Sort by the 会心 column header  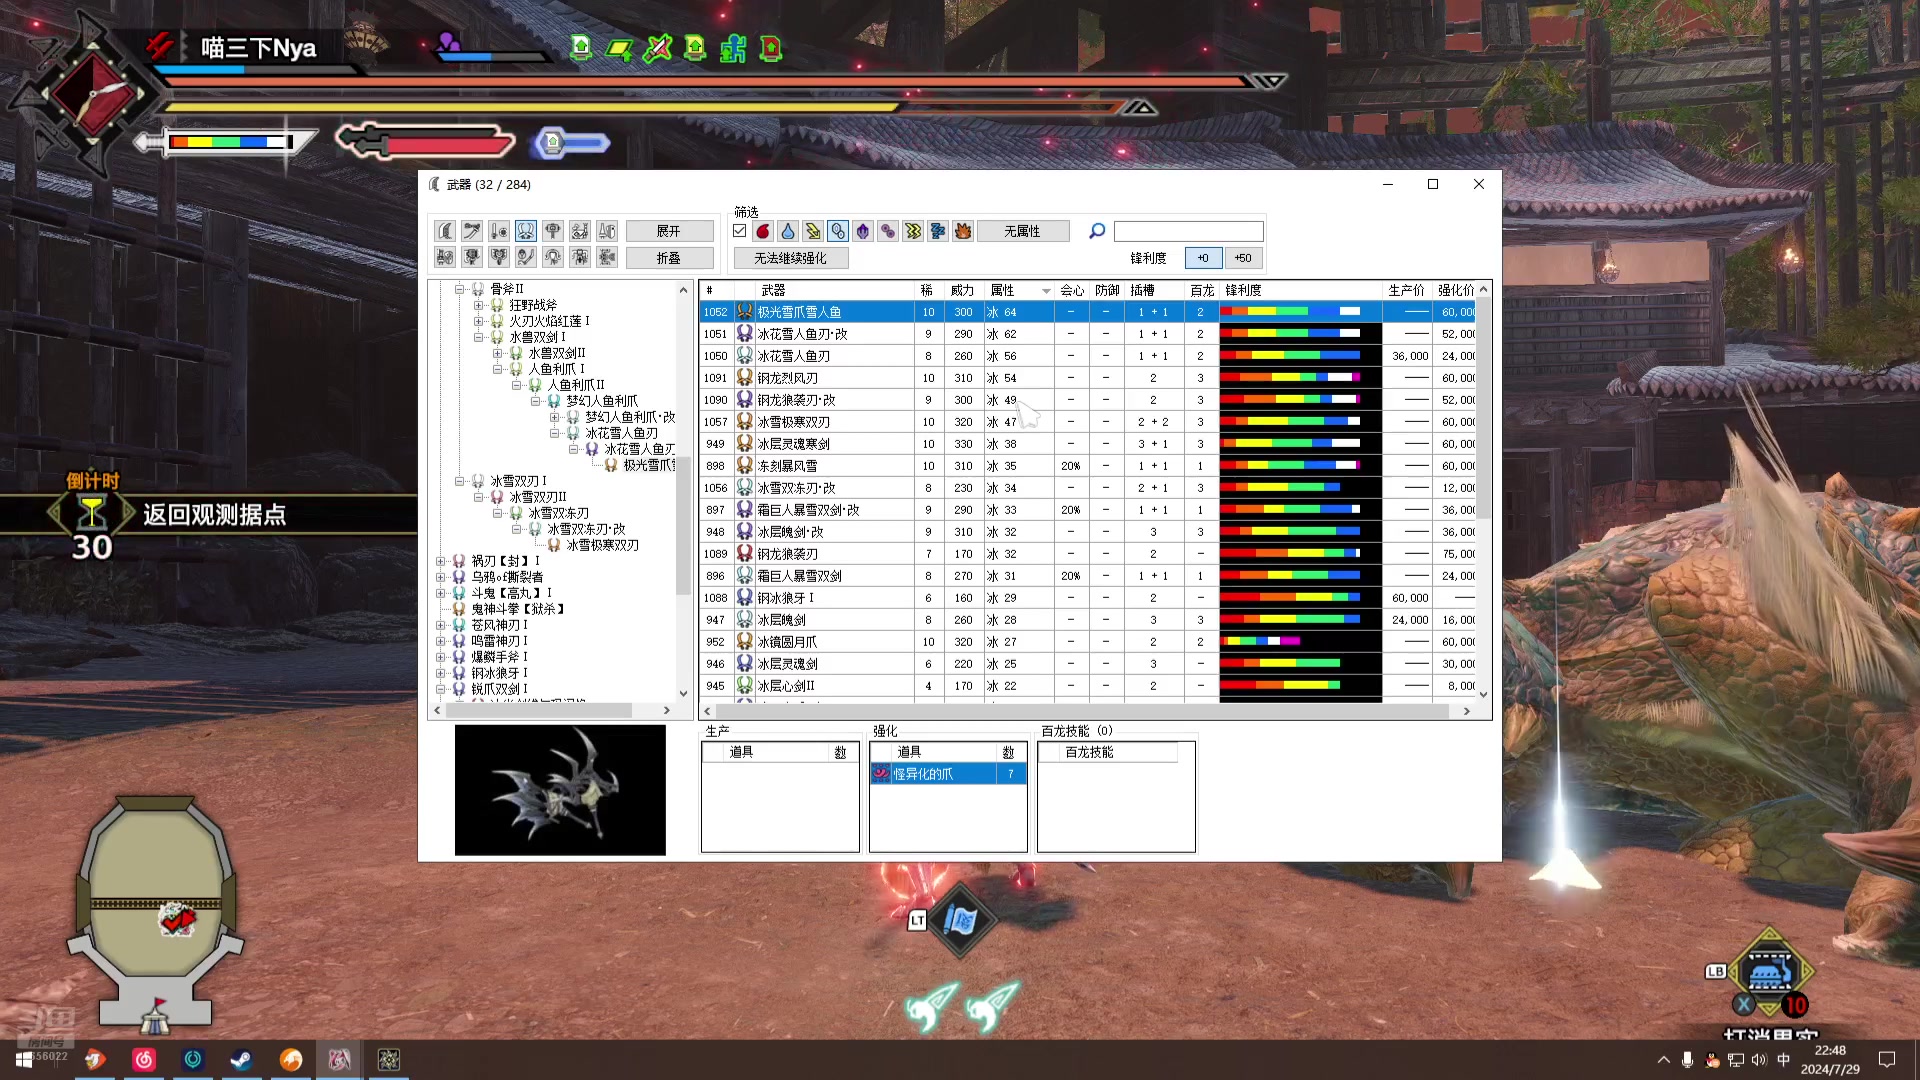1072,290
